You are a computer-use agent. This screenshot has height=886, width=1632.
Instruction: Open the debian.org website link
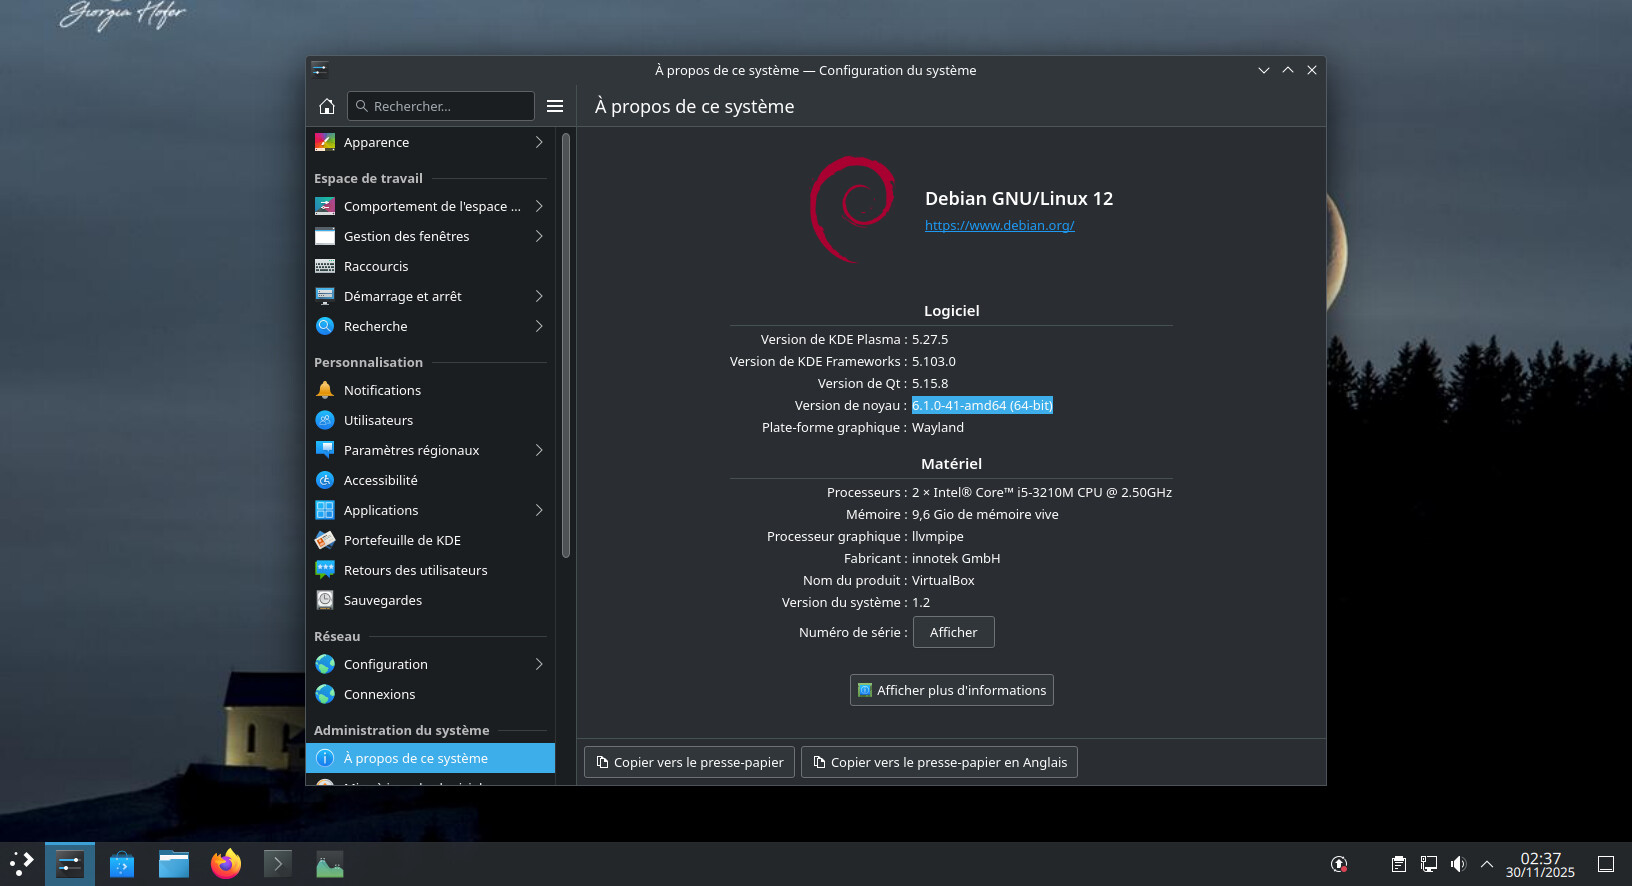(x=999, y=225)
